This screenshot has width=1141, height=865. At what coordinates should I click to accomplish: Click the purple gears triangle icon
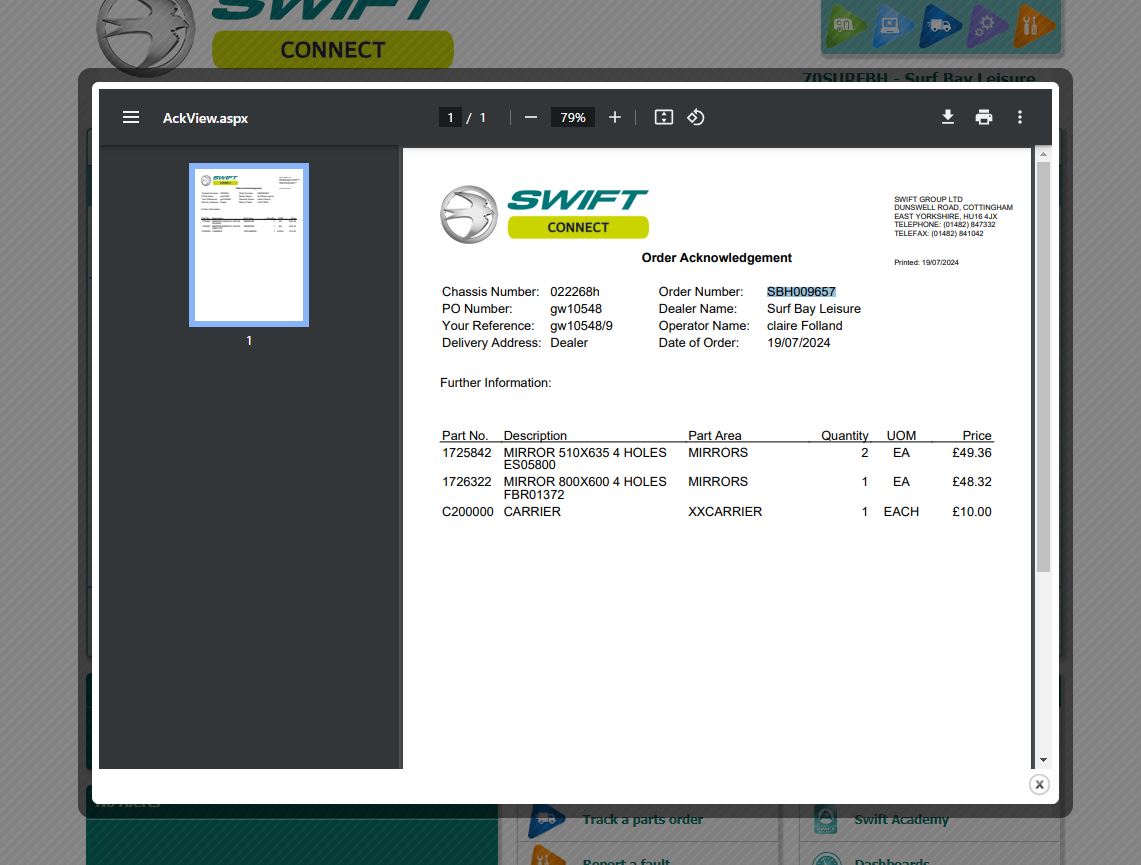tap(986, 27)
